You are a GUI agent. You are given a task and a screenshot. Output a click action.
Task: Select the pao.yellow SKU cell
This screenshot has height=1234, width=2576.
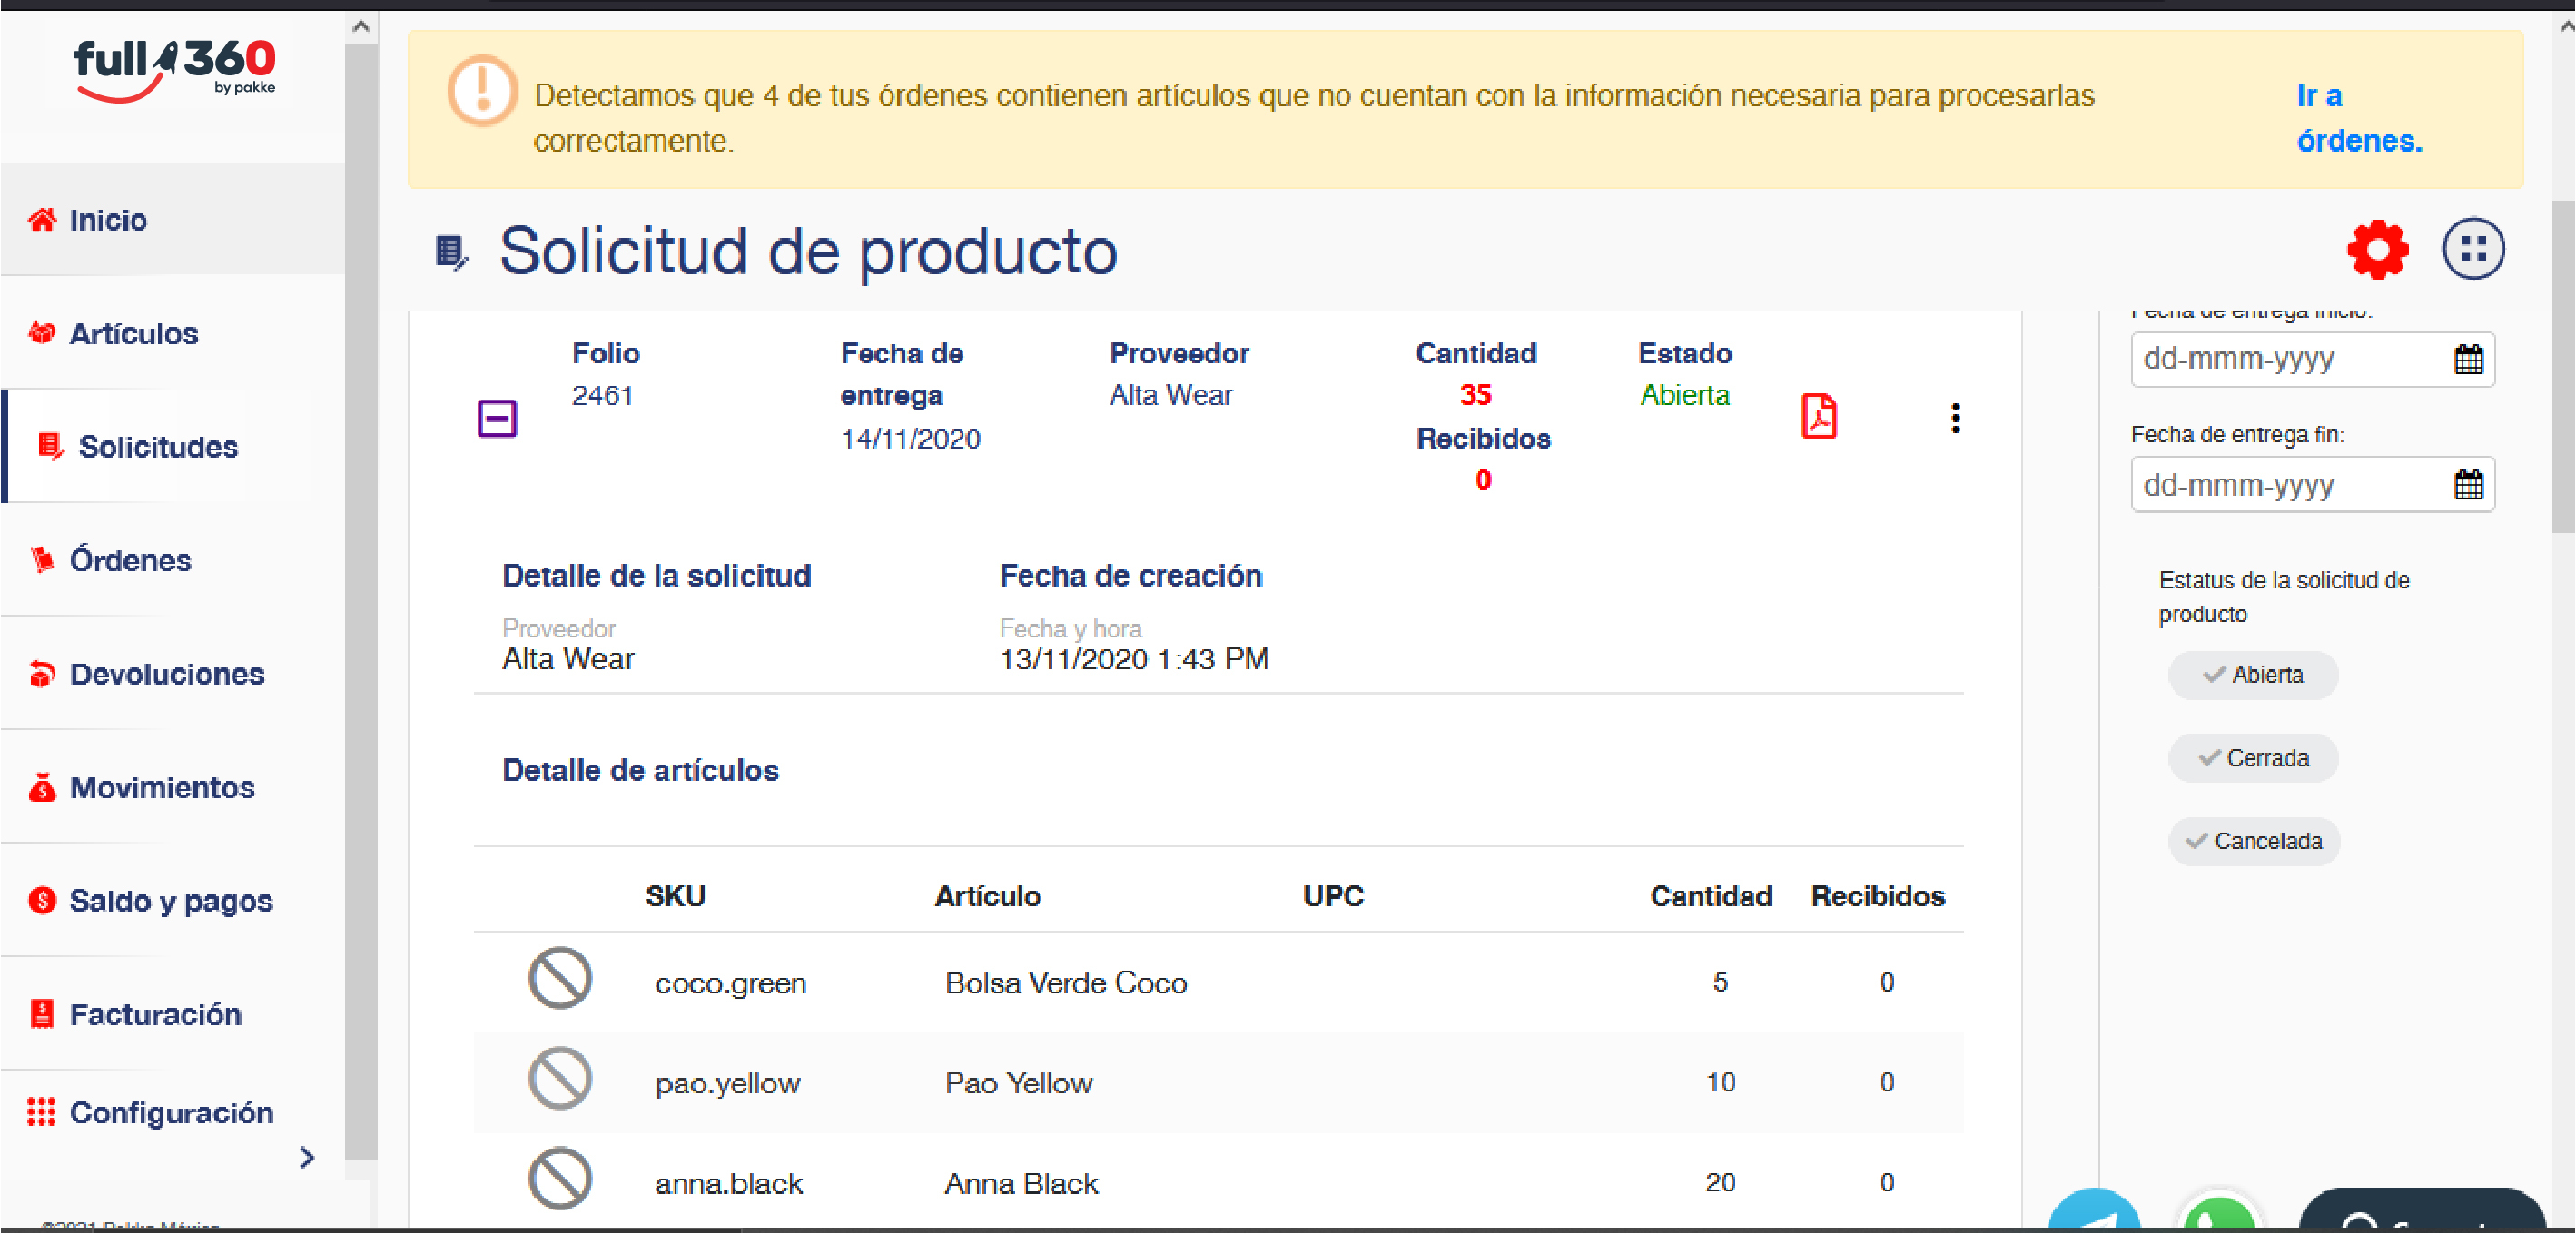point(727,1083)
